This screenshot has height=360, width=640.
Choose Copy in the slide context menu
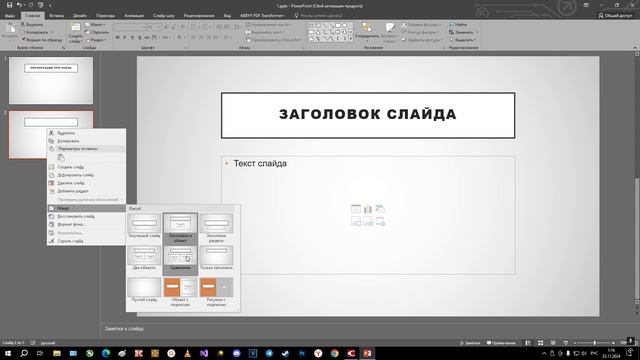(x=87, y=141)
